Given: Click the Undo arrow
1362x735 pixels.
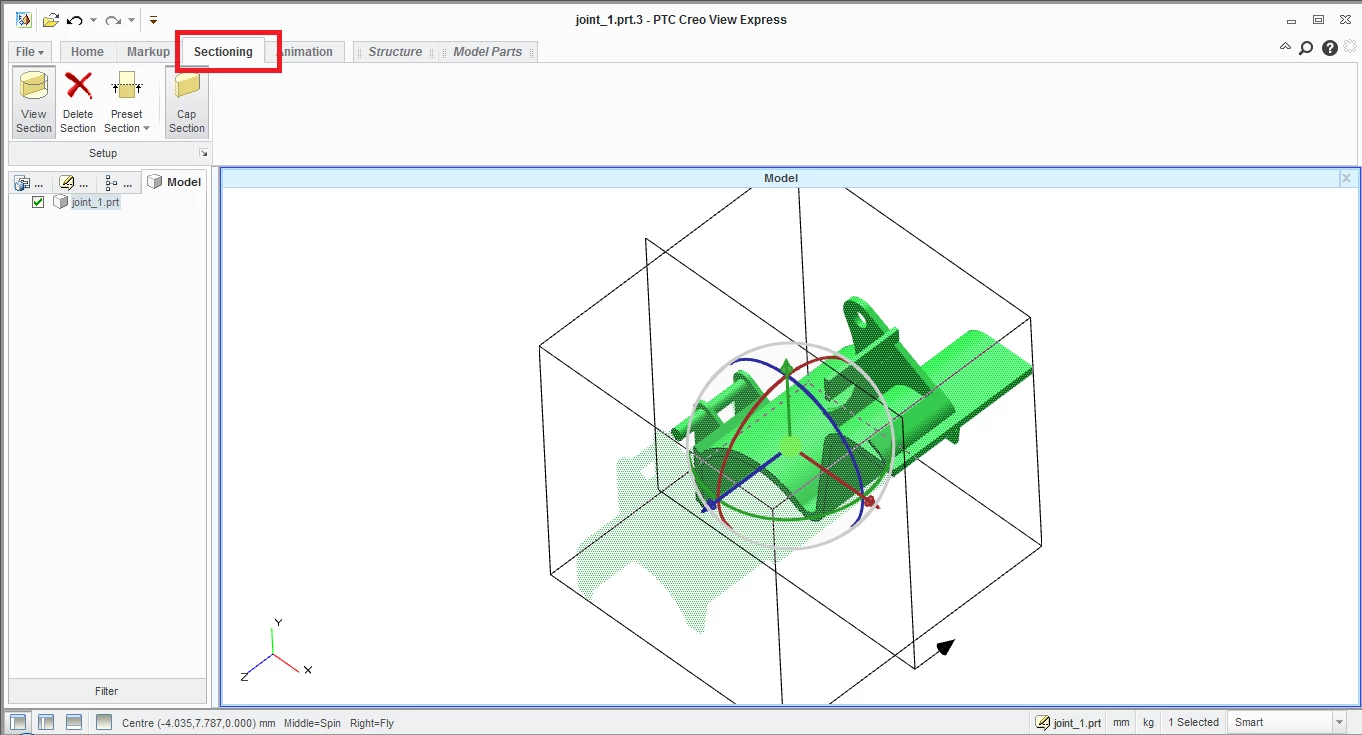Looking at the screenshot, I should pos(75,19).
